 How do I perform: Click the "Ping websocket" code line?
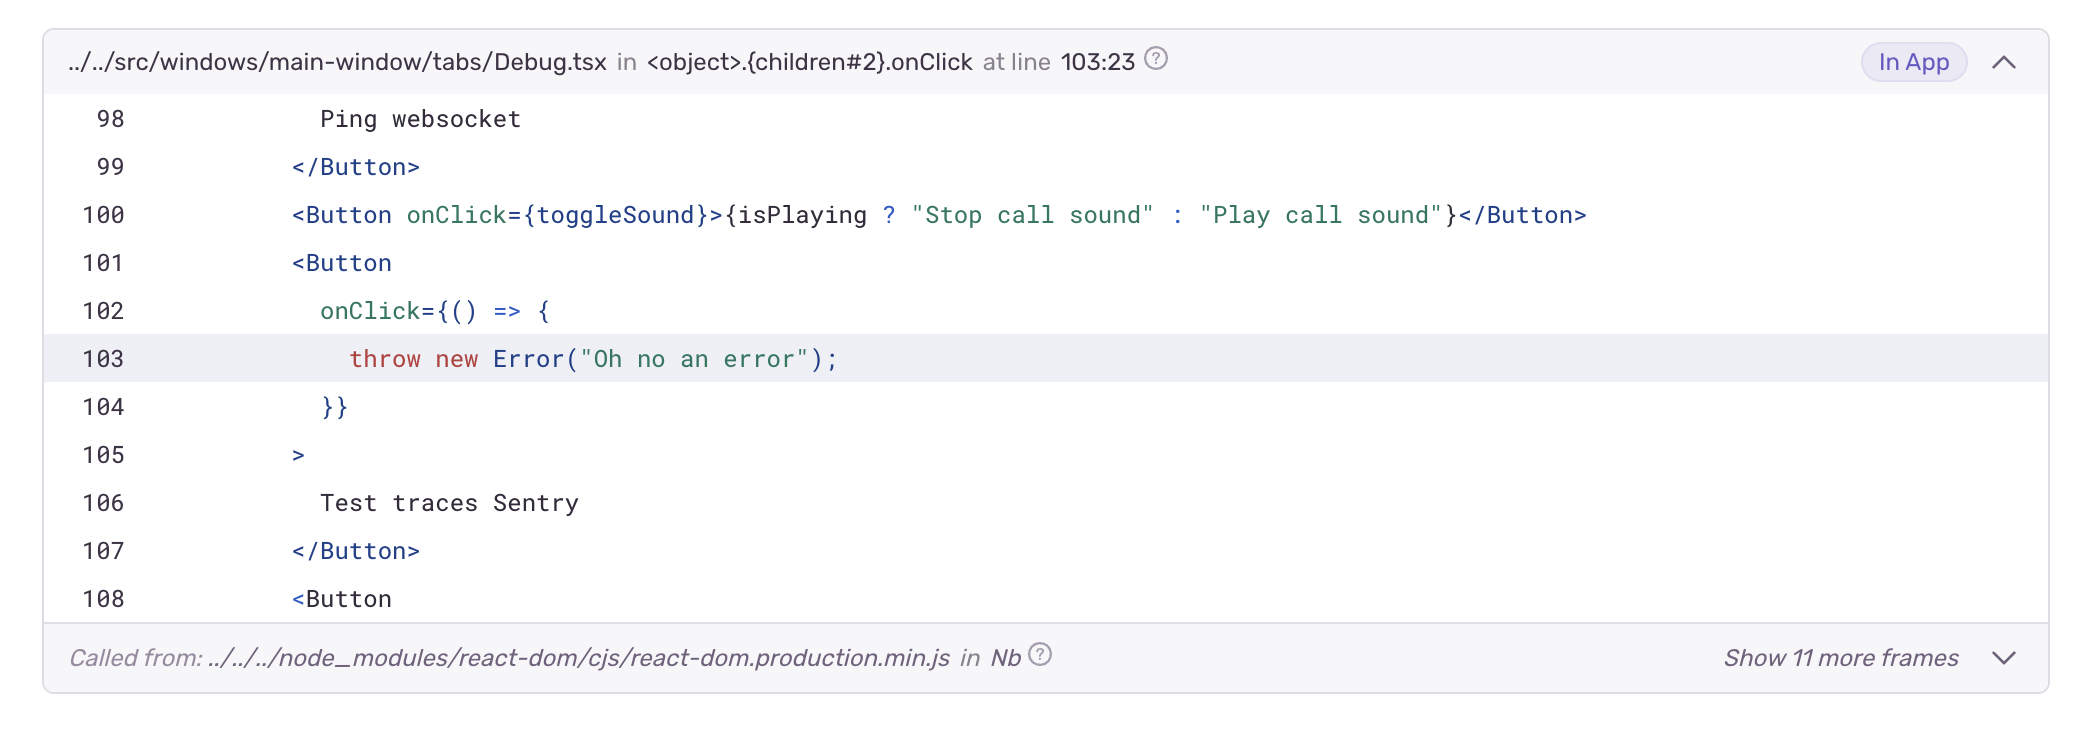pos(420,119)
